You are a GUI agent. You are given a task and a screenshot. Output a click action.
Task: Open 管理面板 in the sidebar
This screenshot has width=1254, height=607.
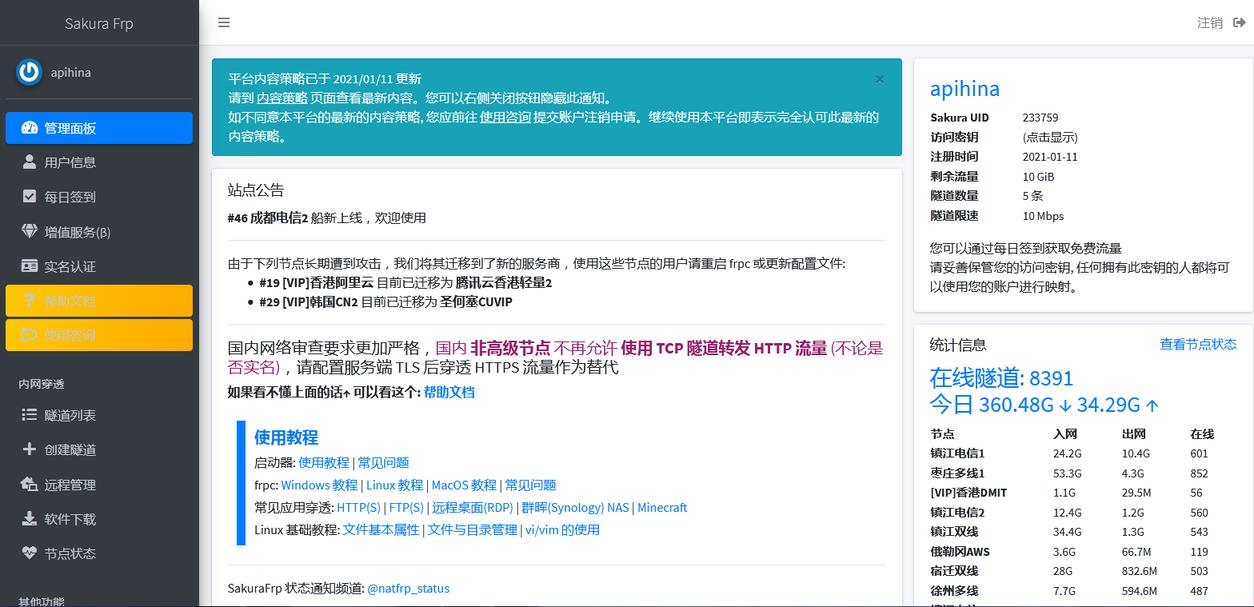99,128
